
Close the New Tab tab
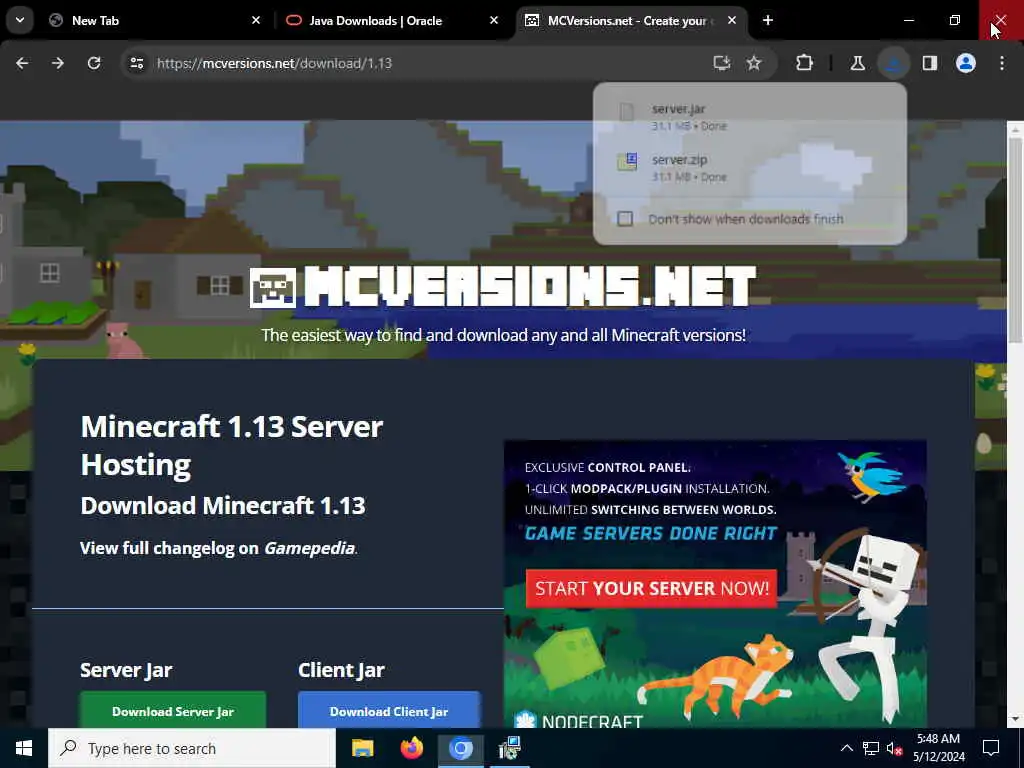(256, 20)
